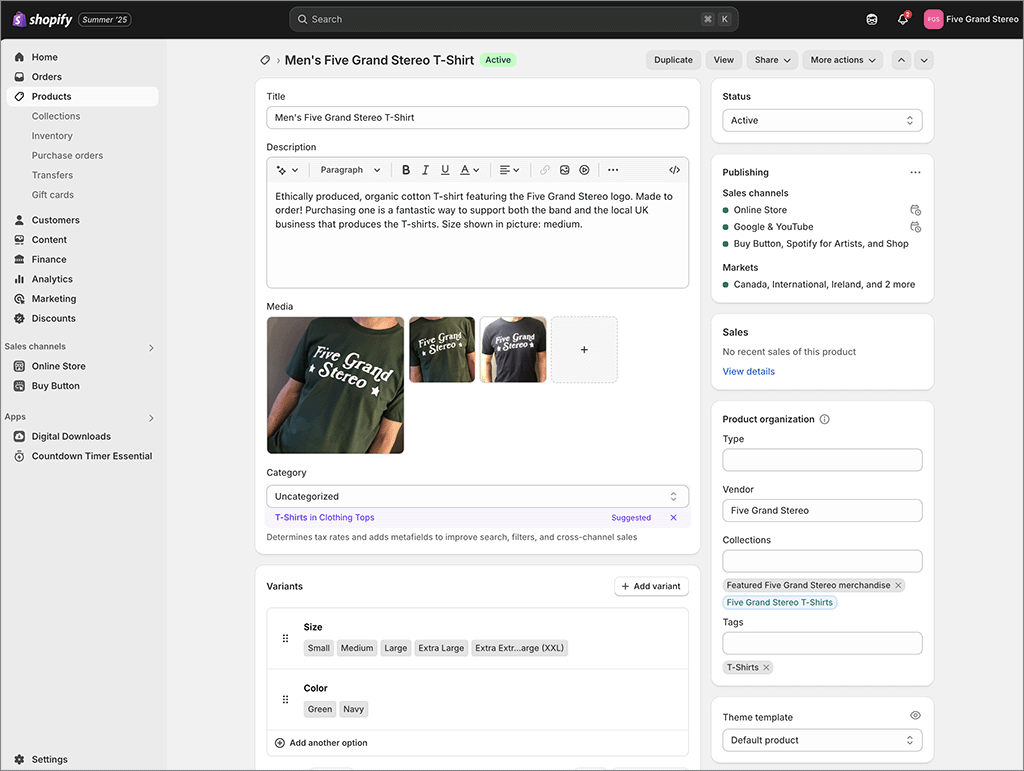Select the large green T-shirt image
Image resolution: width=1024 pixels, height=771 pixels.
pyautogui.click(x=335, y=385)
